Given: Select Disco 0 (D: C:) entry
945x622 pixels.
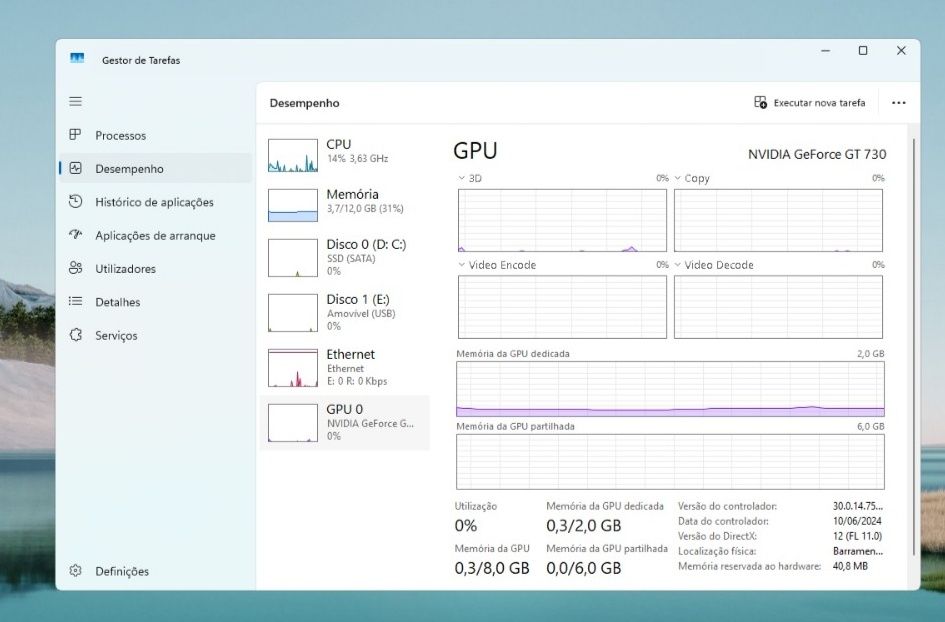Looking at the screenshot, I should click(344, 257).
